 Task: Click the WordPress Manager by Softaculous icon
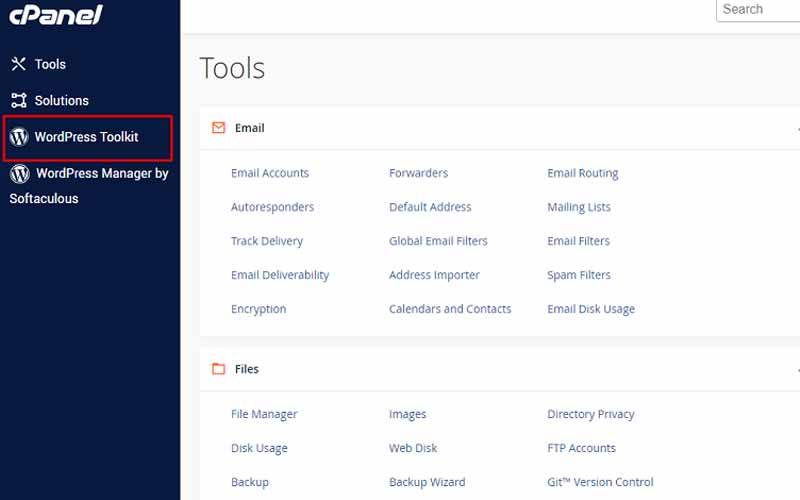(x=20, y=173)
